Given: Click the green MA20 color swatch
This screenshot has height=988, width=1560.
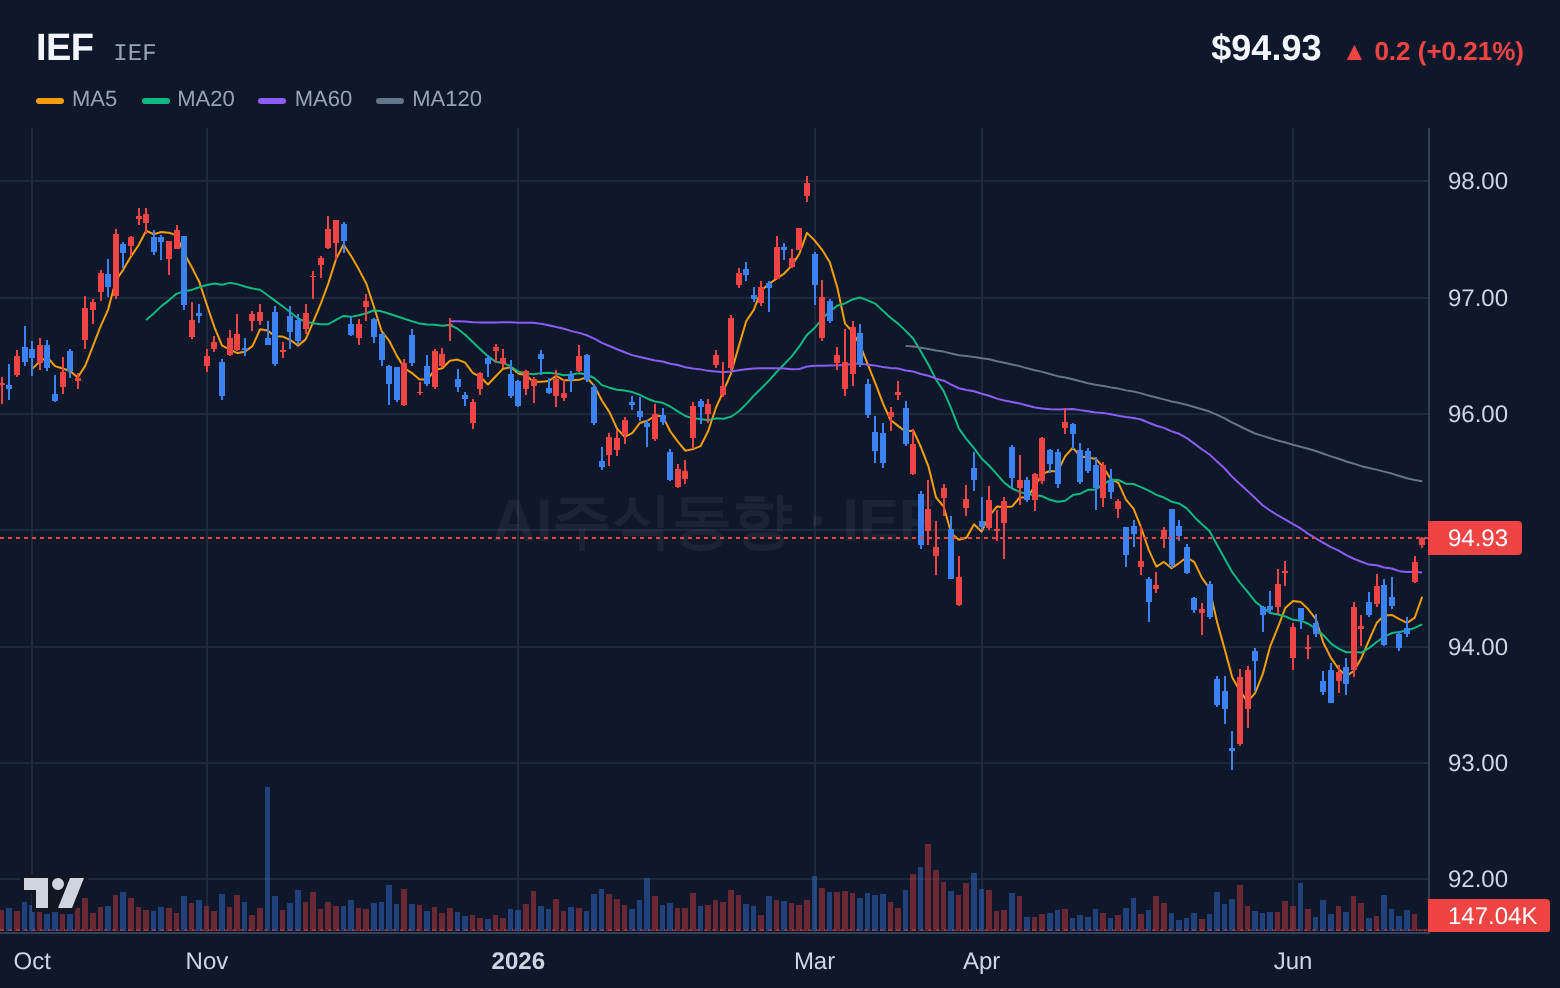Looking at the screenshot, I should click(x=156, y=100).
